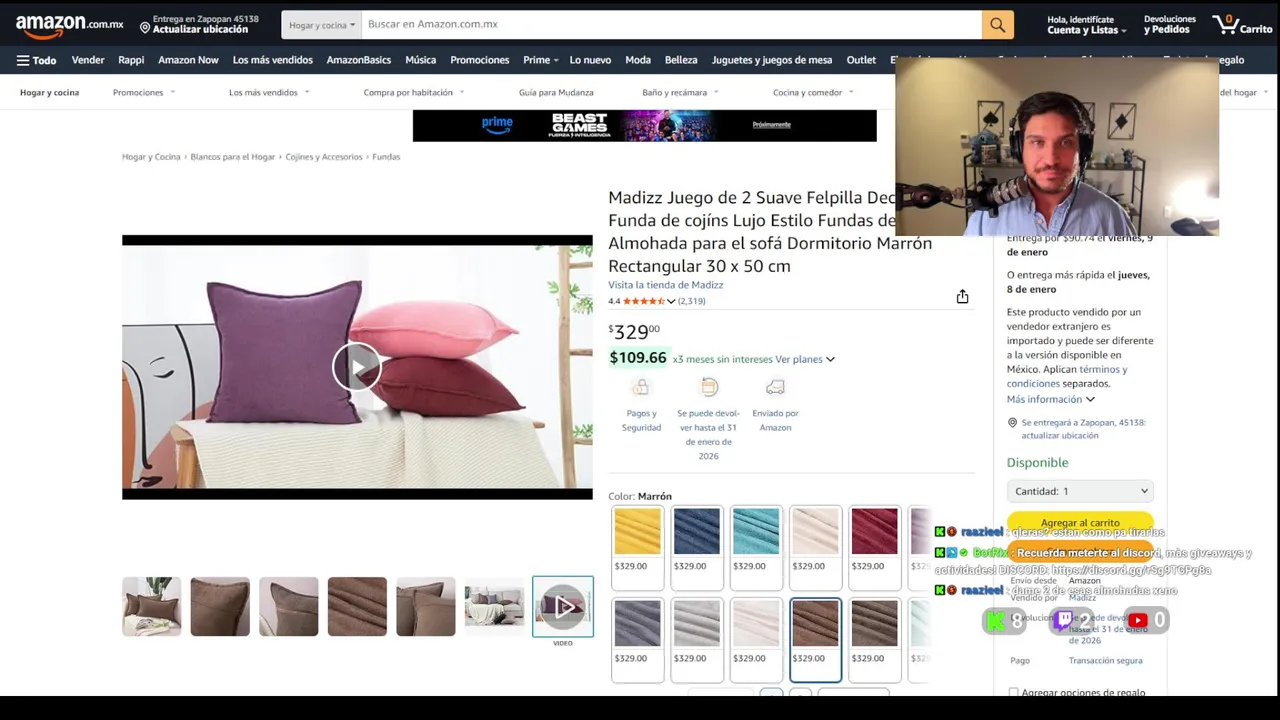Click the Prime Beast Games banner
Image resolution: width=1280 pixels, height=720 pixels.
(x=644, y=125)
